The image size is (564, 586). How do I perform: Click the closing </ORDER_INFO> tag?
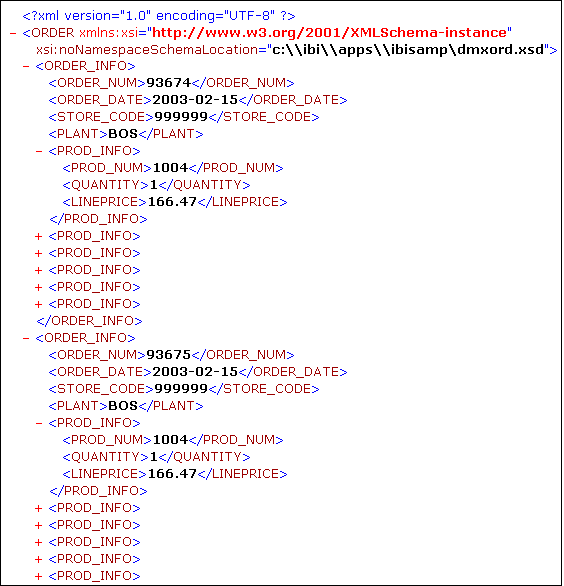click(89, 321)
